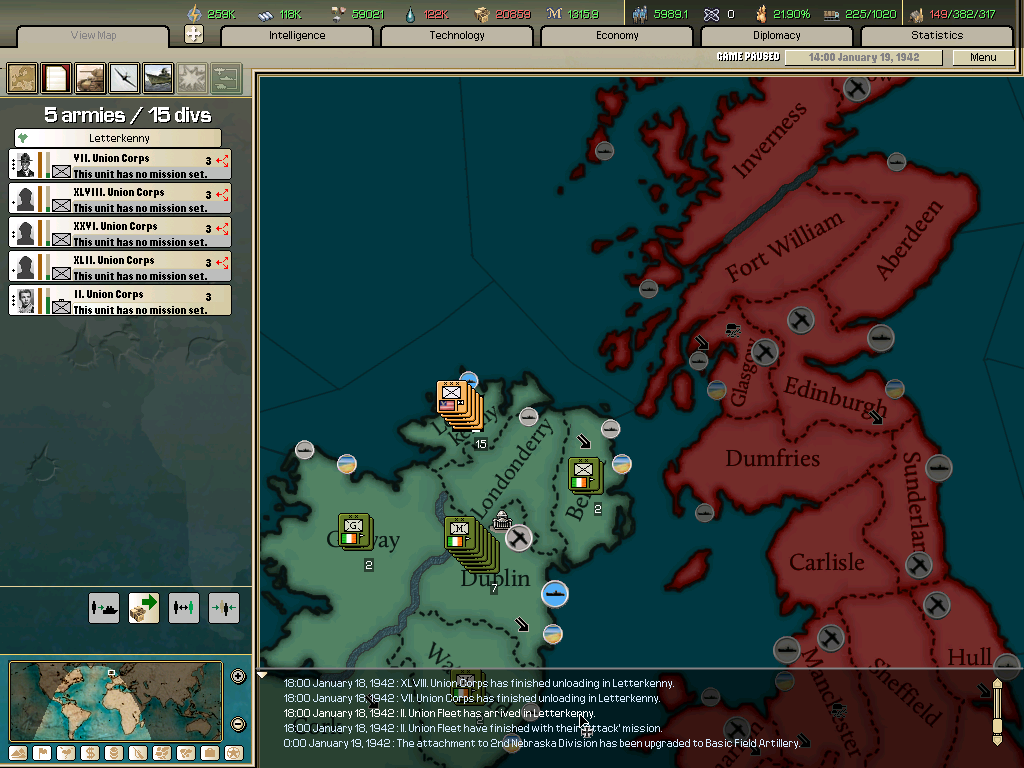Click the load-onto-transports icon in unit panel
The image size is (1024, 768).
click(104, 607)
